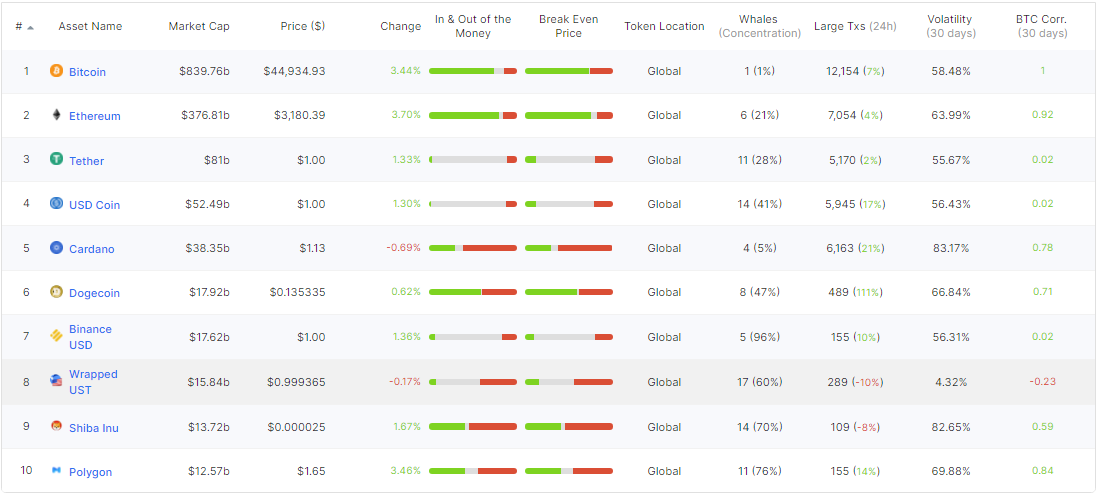Click Wrapped UST's Break Even Price bar
Screen dimensions: 1097x495
(569, 382)
